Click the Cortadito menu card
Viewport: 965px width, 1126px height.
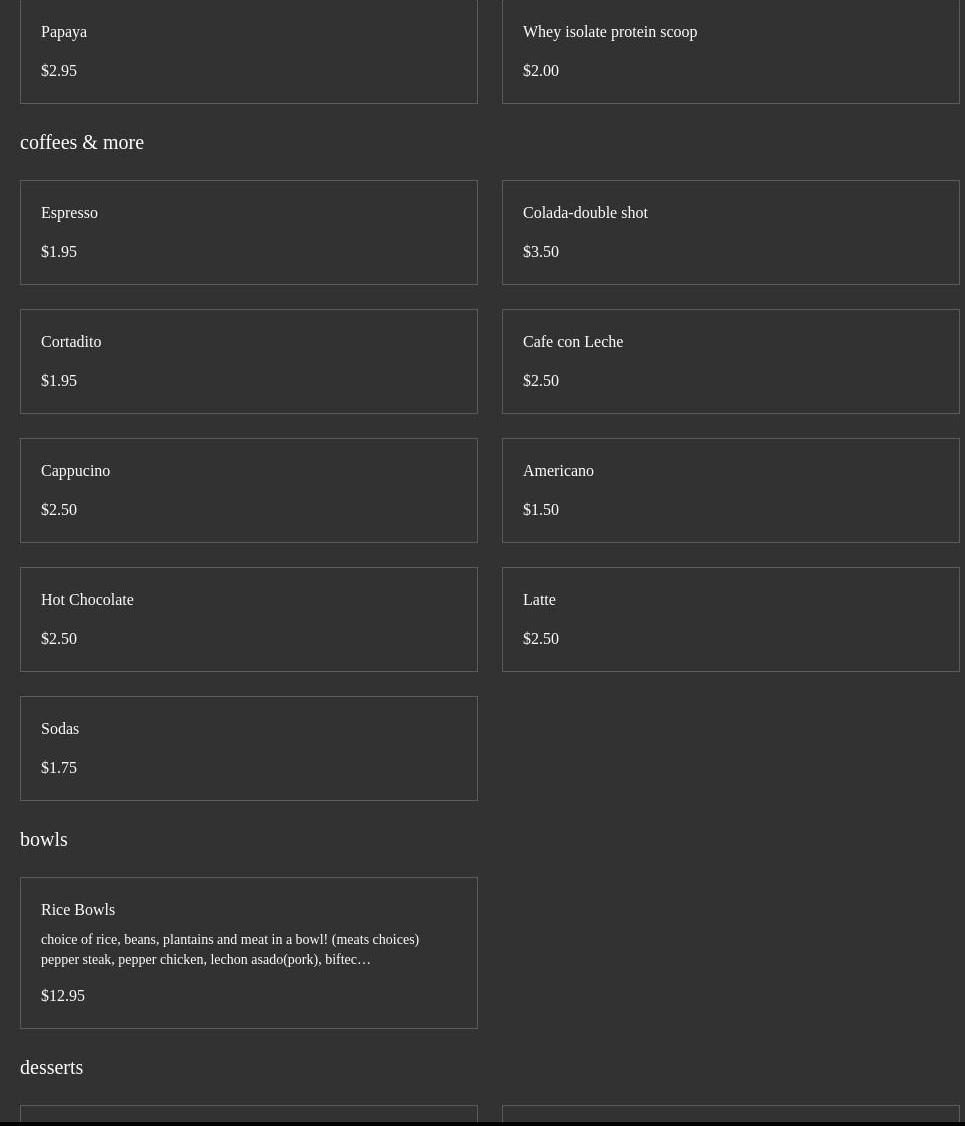(248, 361)
